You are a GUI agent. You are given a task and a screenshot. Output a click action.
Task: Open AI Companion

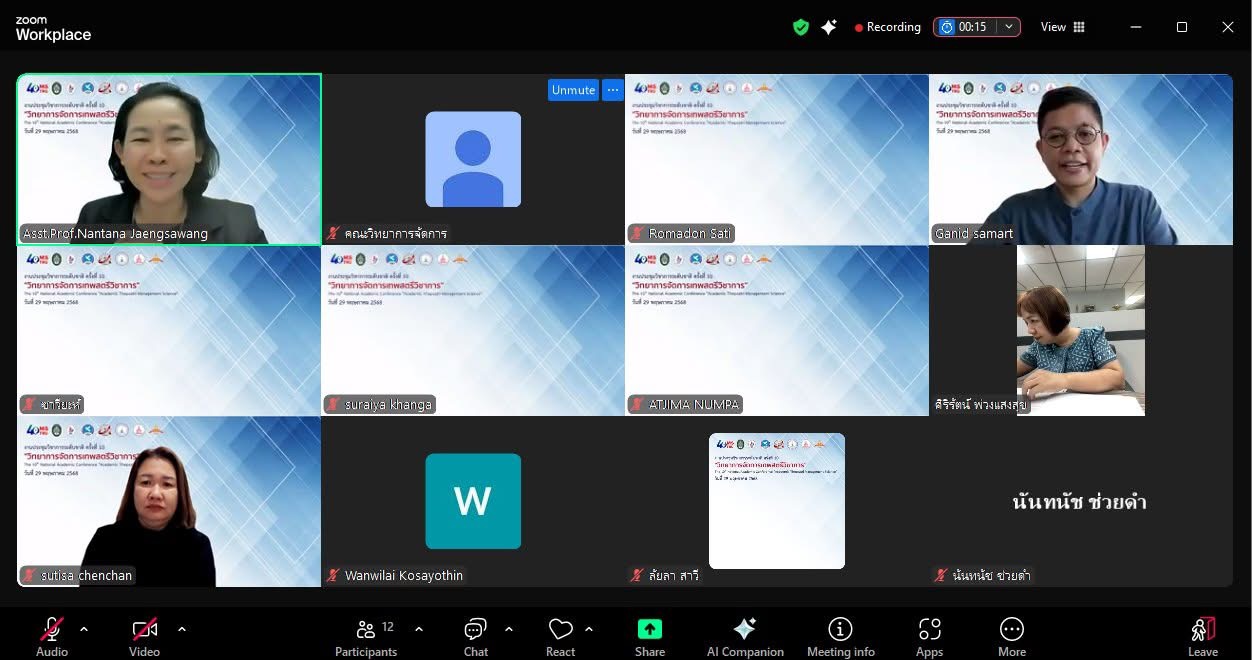pos(745,636)
